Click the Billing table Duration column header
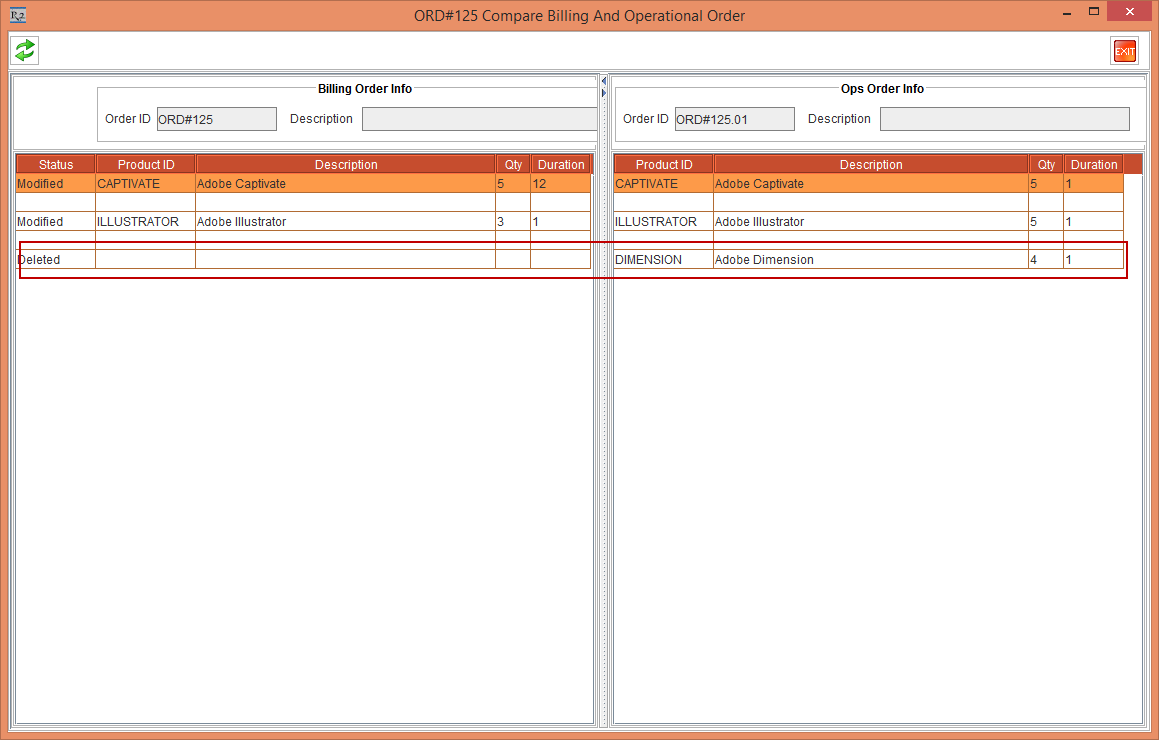Viewport: 1159px width, 740px height. (561, 165)
